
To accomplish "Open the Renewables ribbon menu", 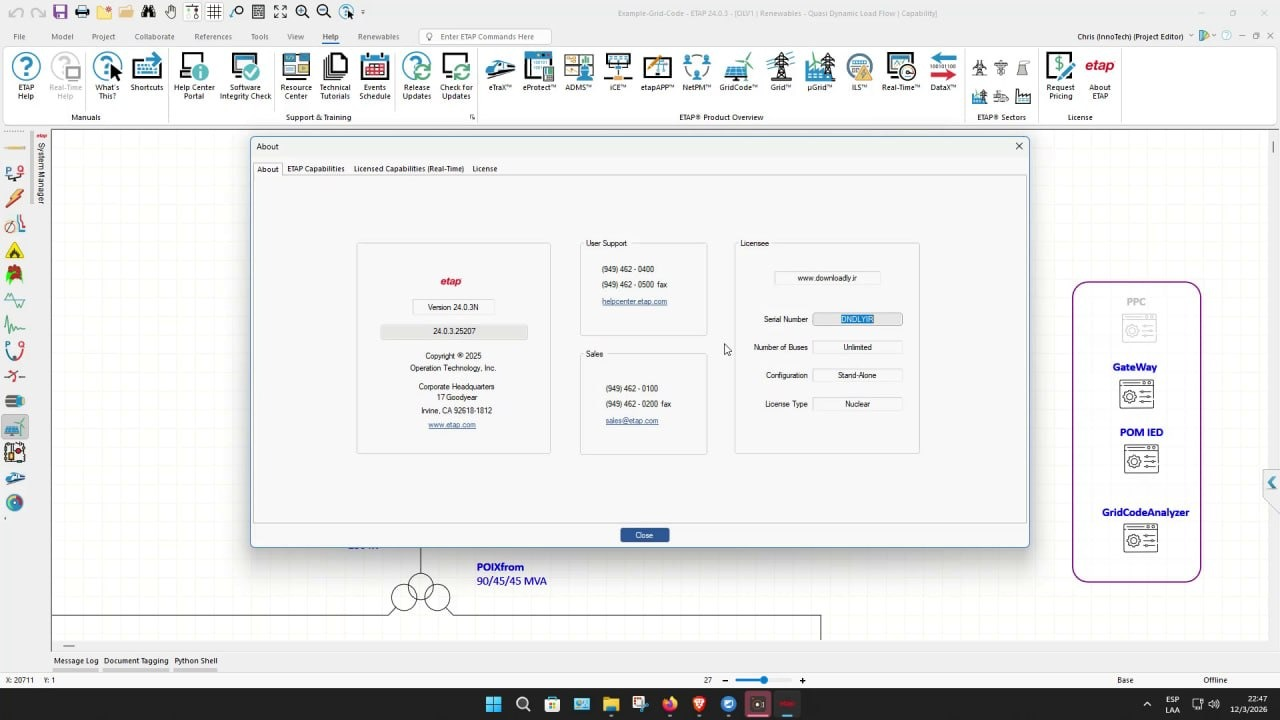I will [x=378, y=37].
